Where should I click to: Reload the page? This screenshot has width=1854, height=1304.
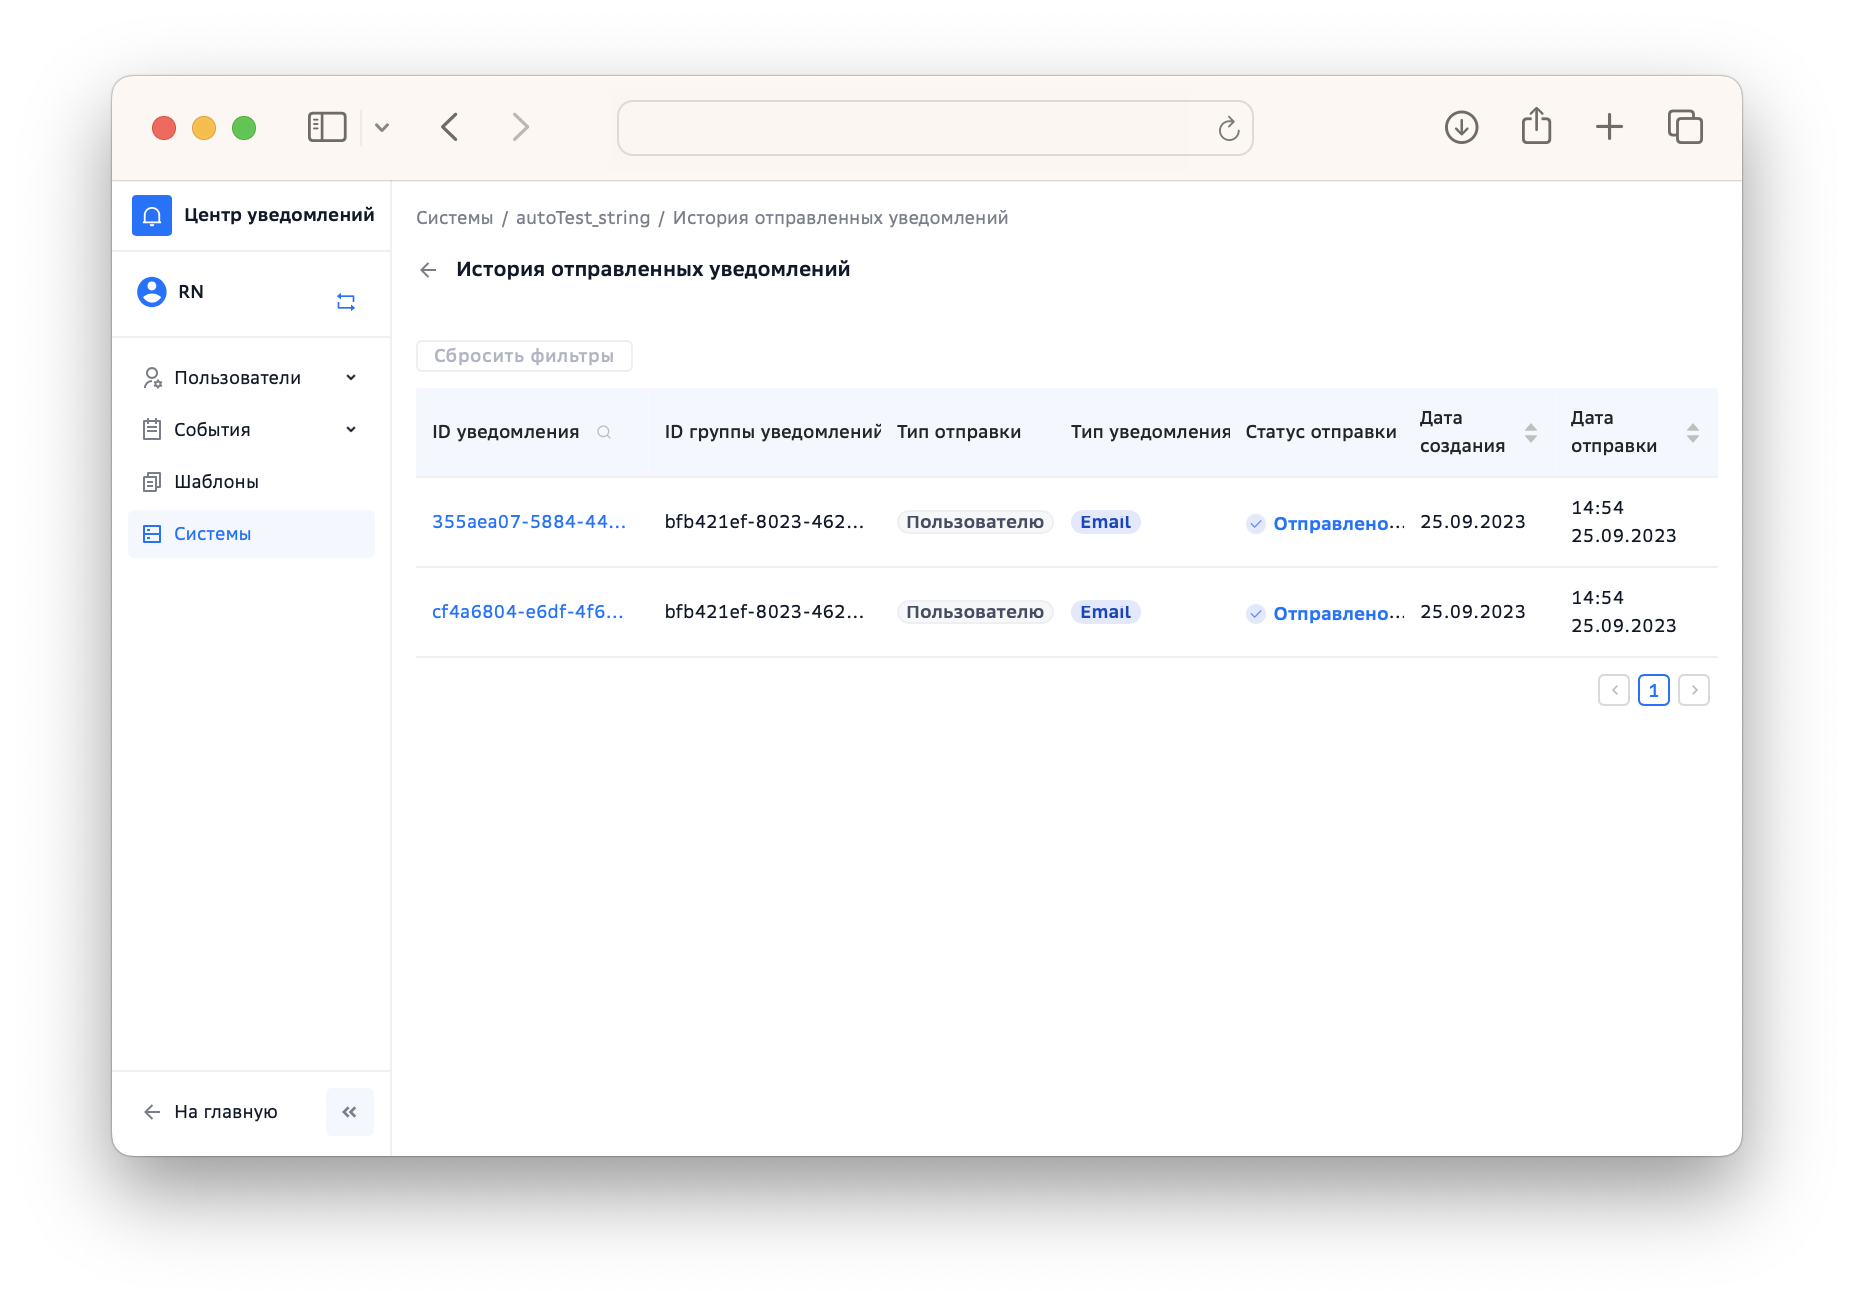click(1229, 128)
